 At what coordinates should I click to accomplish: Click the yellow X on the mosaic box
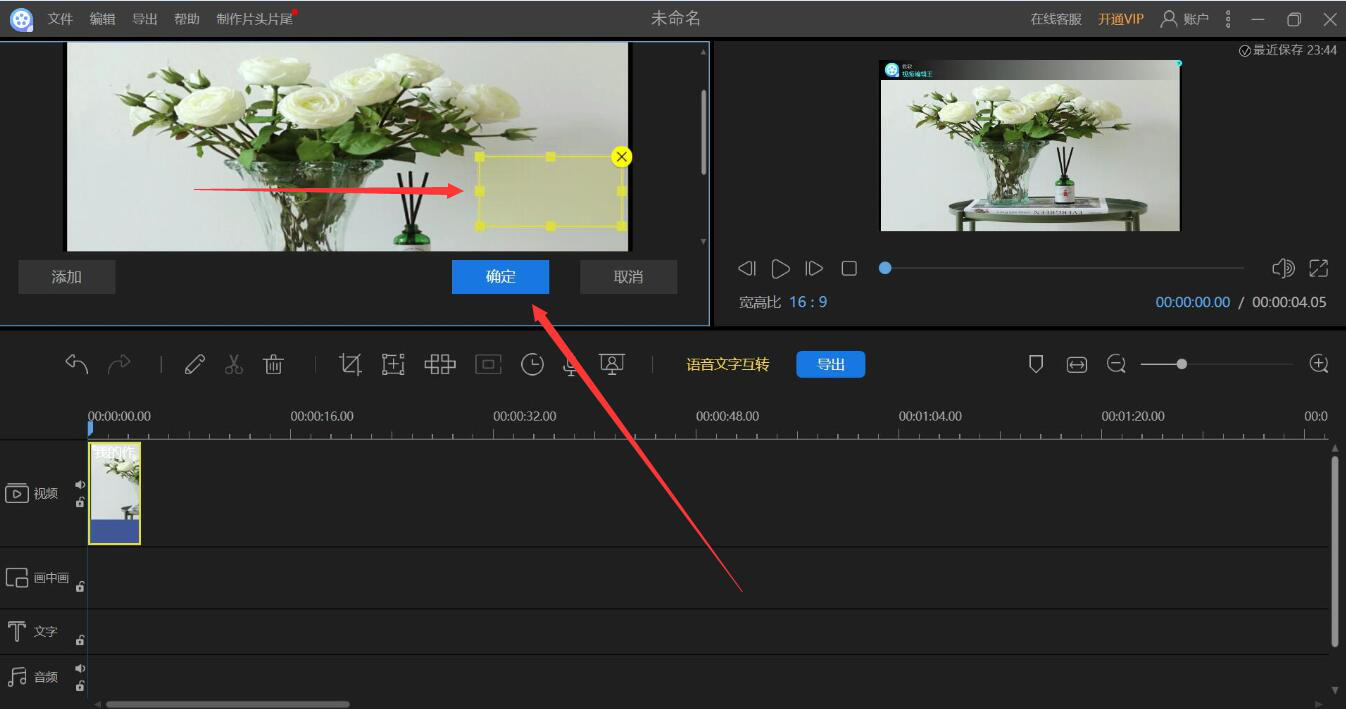tap(622, 156)
